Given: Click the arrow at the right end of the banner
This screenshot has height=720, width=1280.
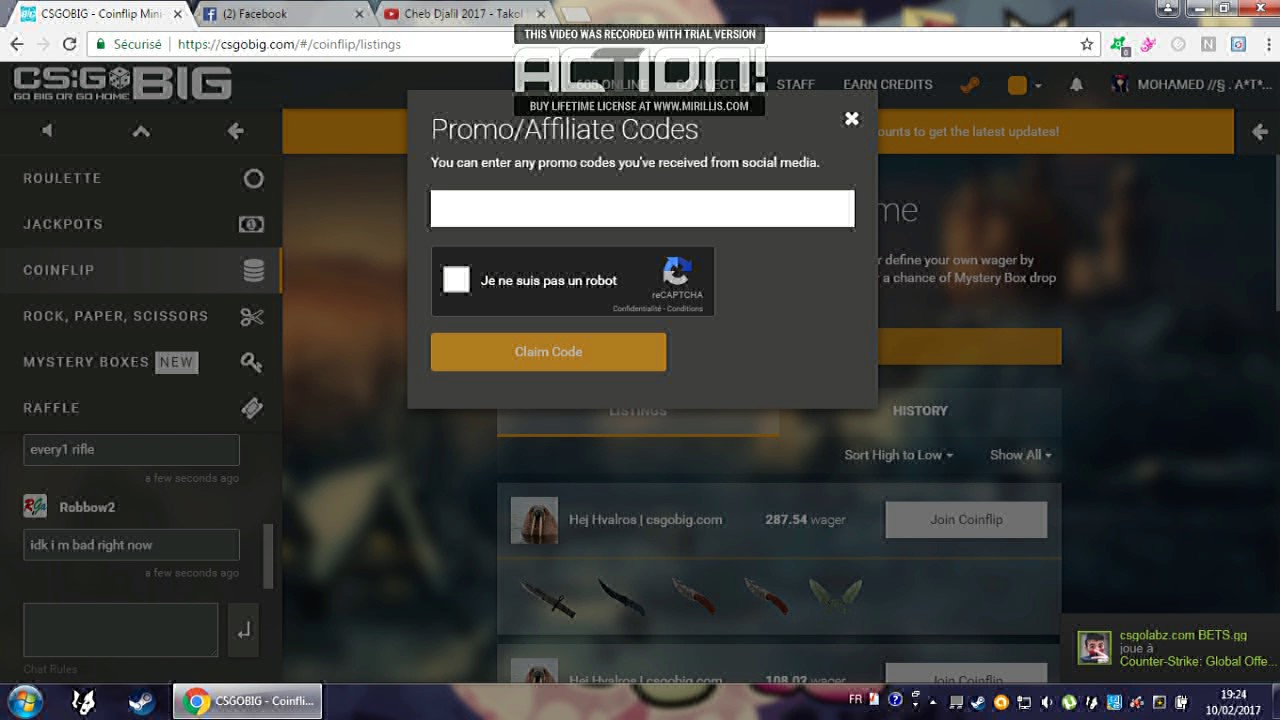Looking at the screenshot, I should [1259, 132].
